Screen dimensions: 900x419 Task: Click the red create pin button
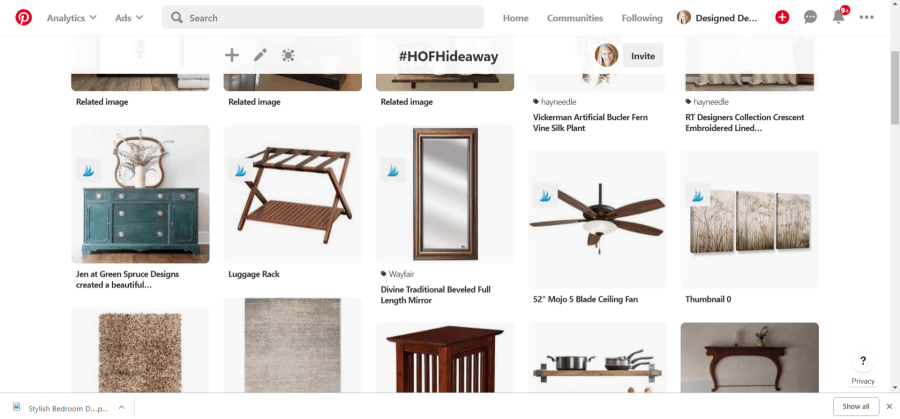[782, 18]
